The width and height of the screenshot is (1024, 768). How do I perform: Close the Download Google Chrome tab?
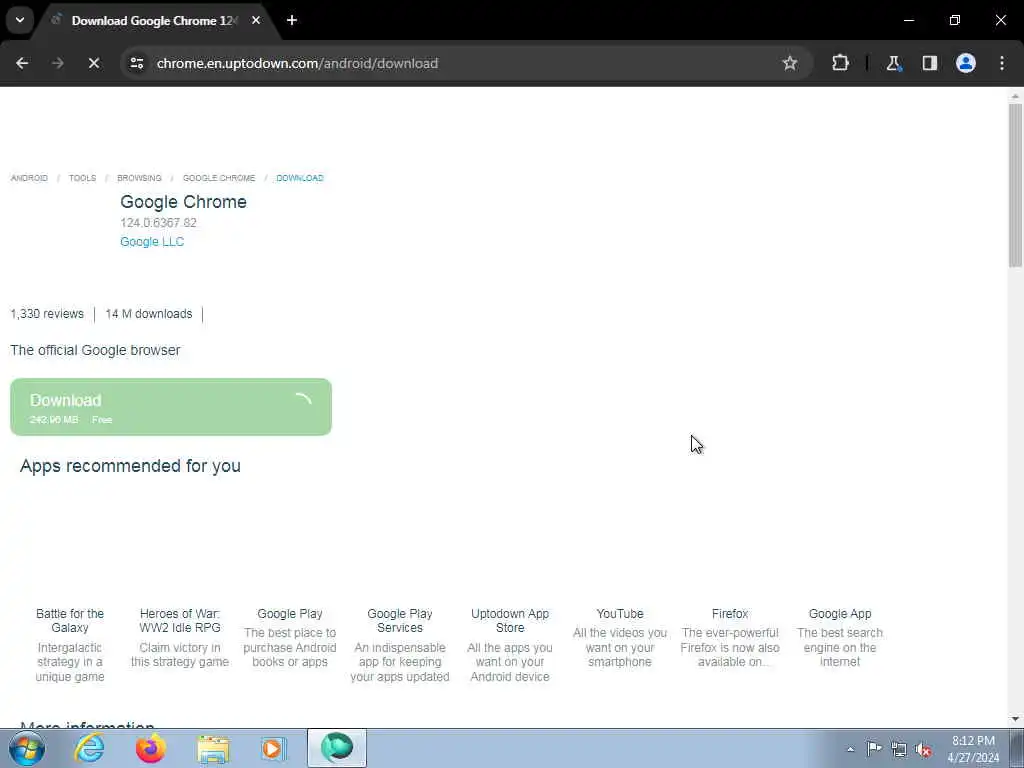[256, 20]
